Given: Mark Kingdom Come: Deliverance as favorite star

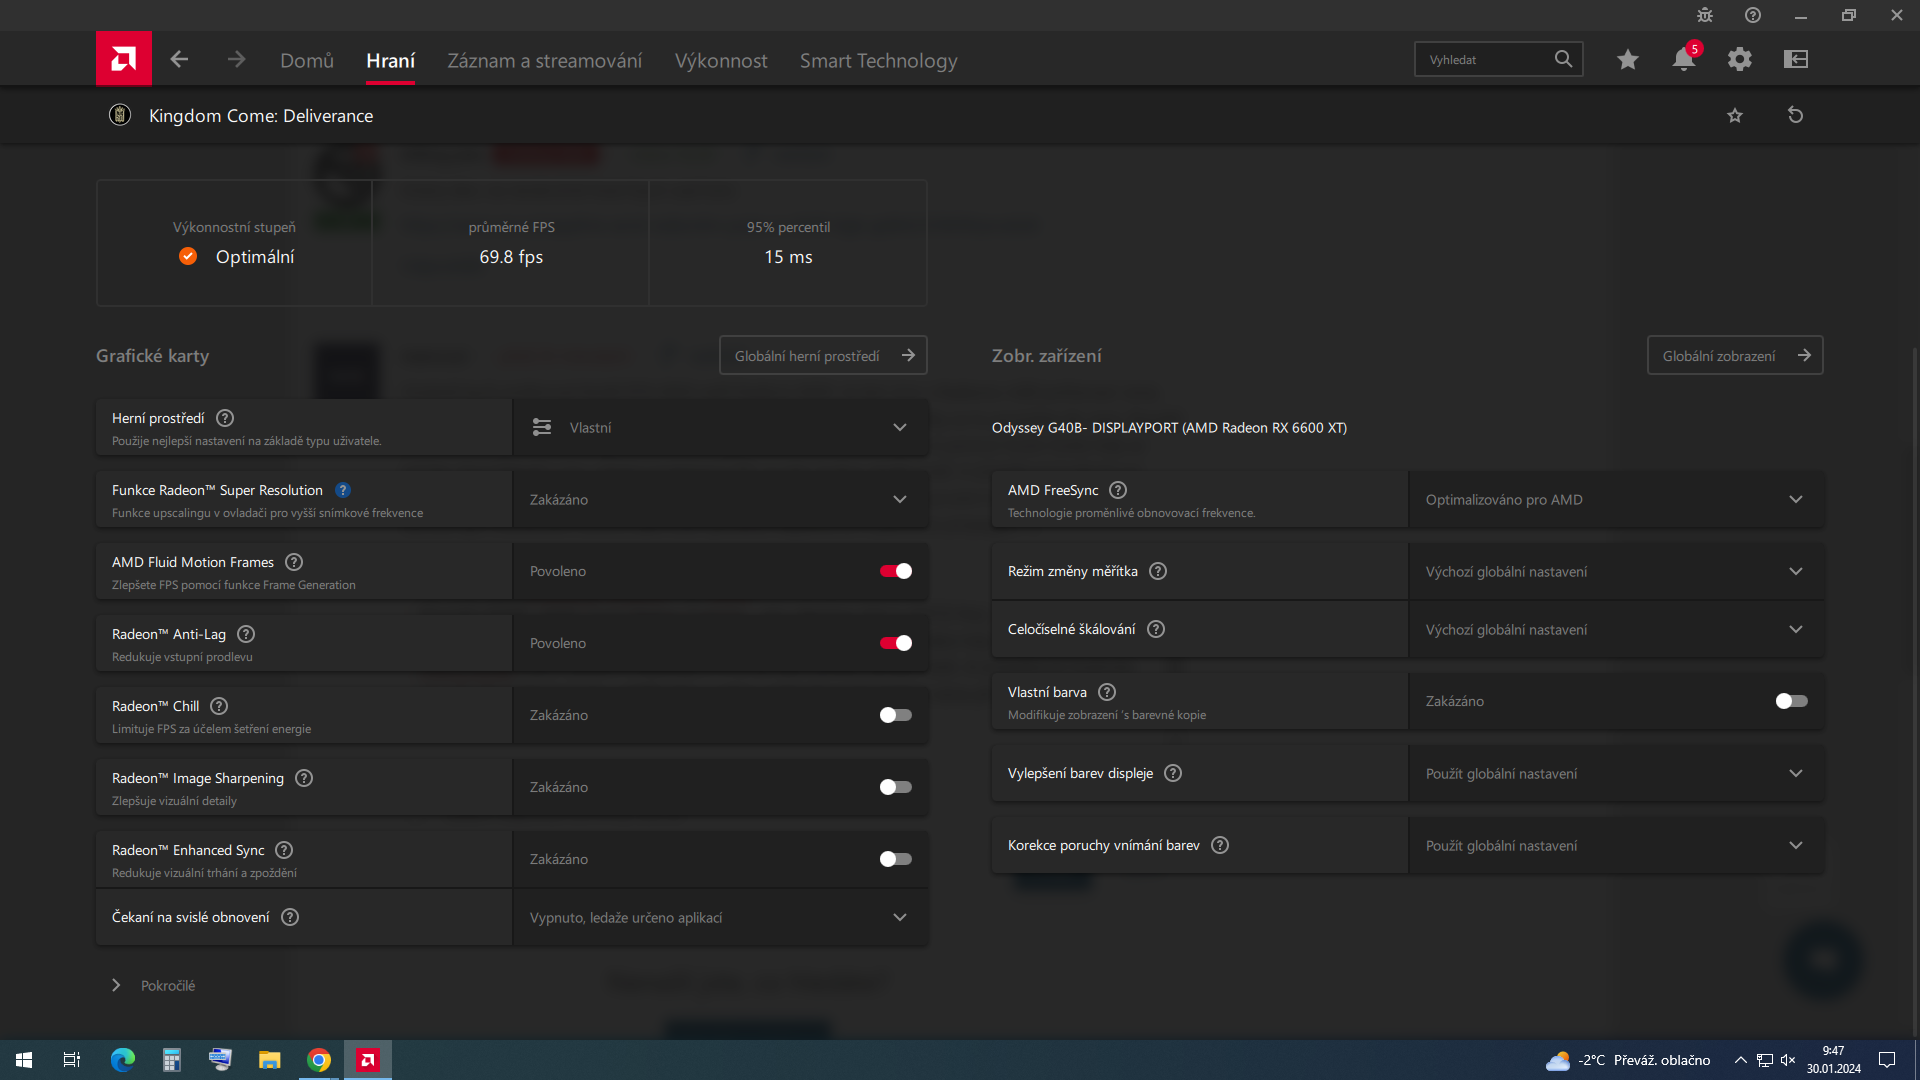Looking at the screenshot, I should (x=1735, y=115).
